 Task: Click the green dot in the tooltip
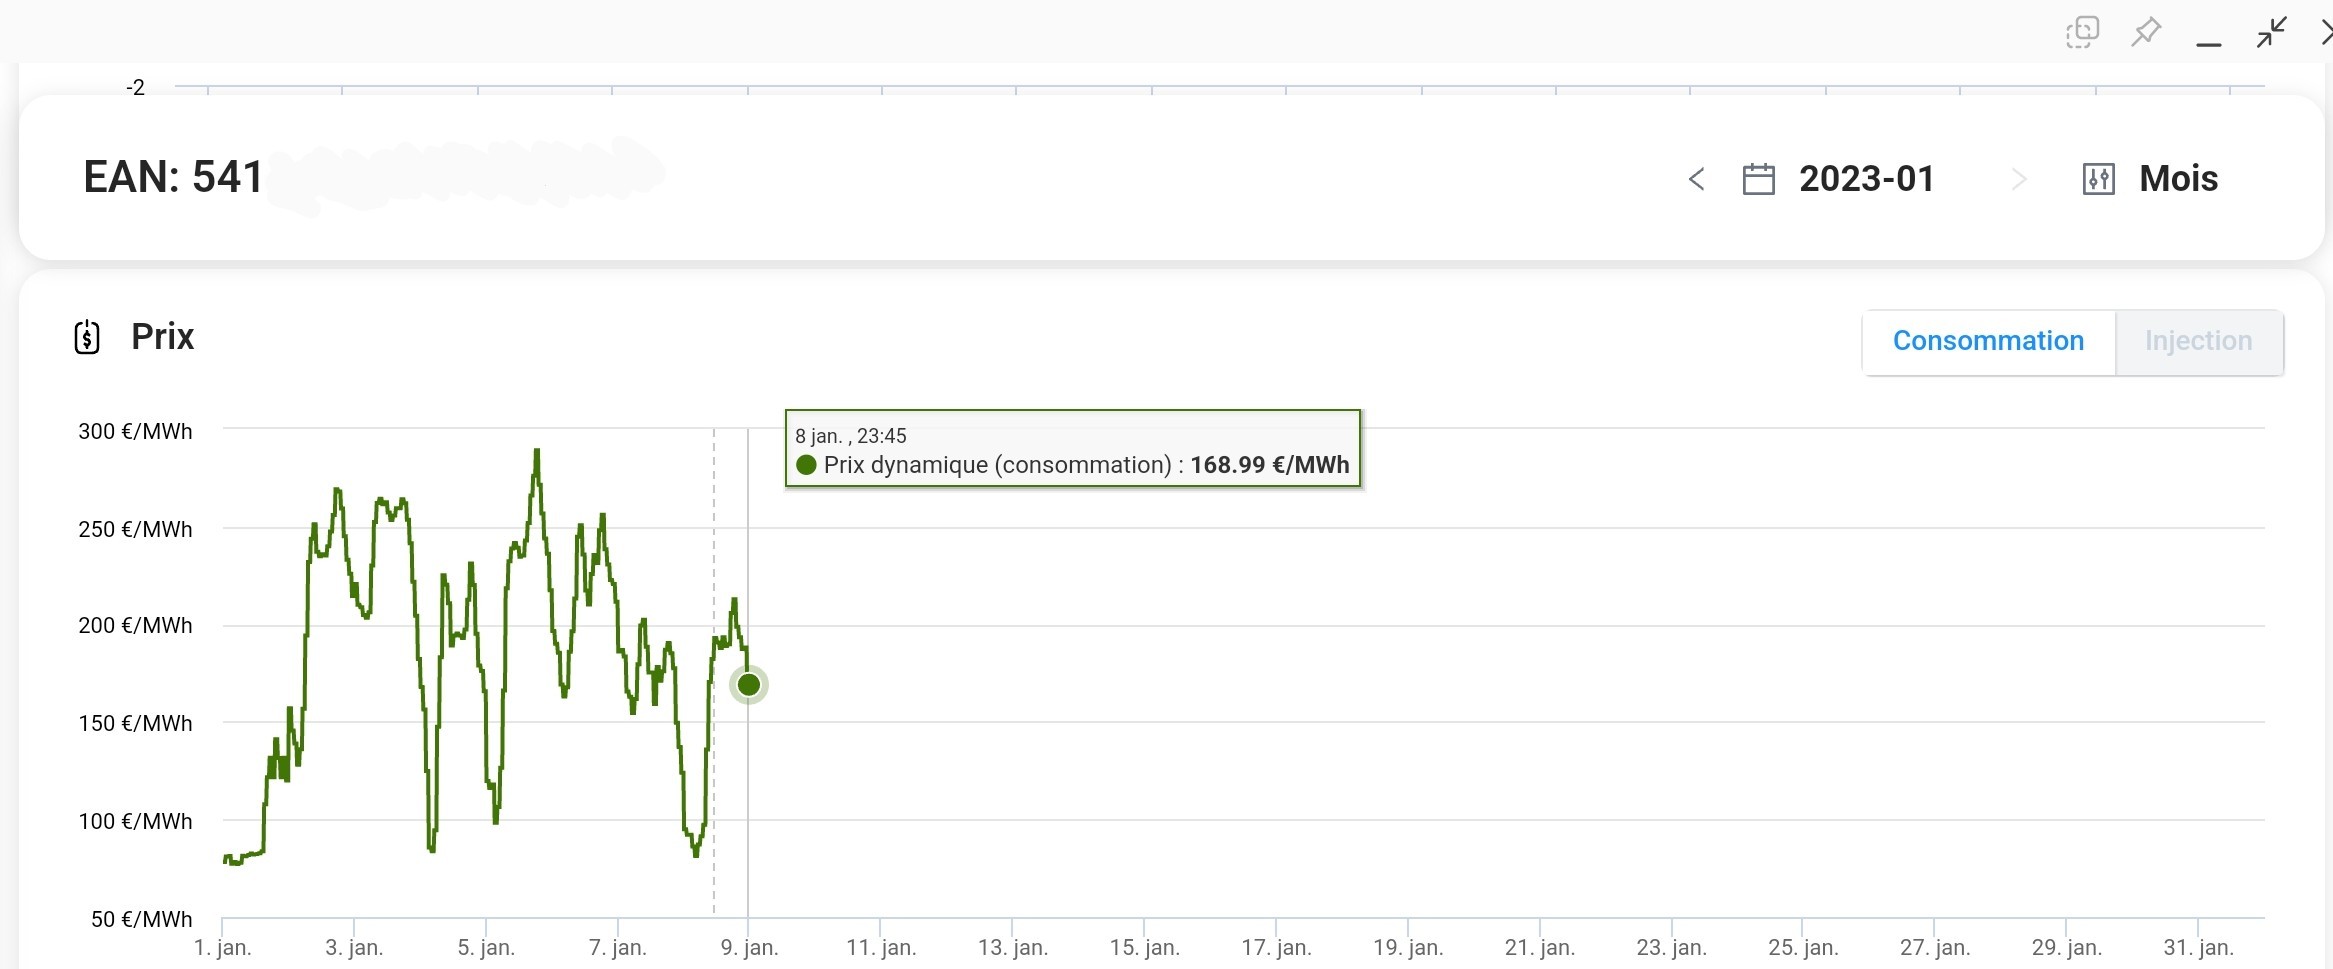[x=806, y=465]
